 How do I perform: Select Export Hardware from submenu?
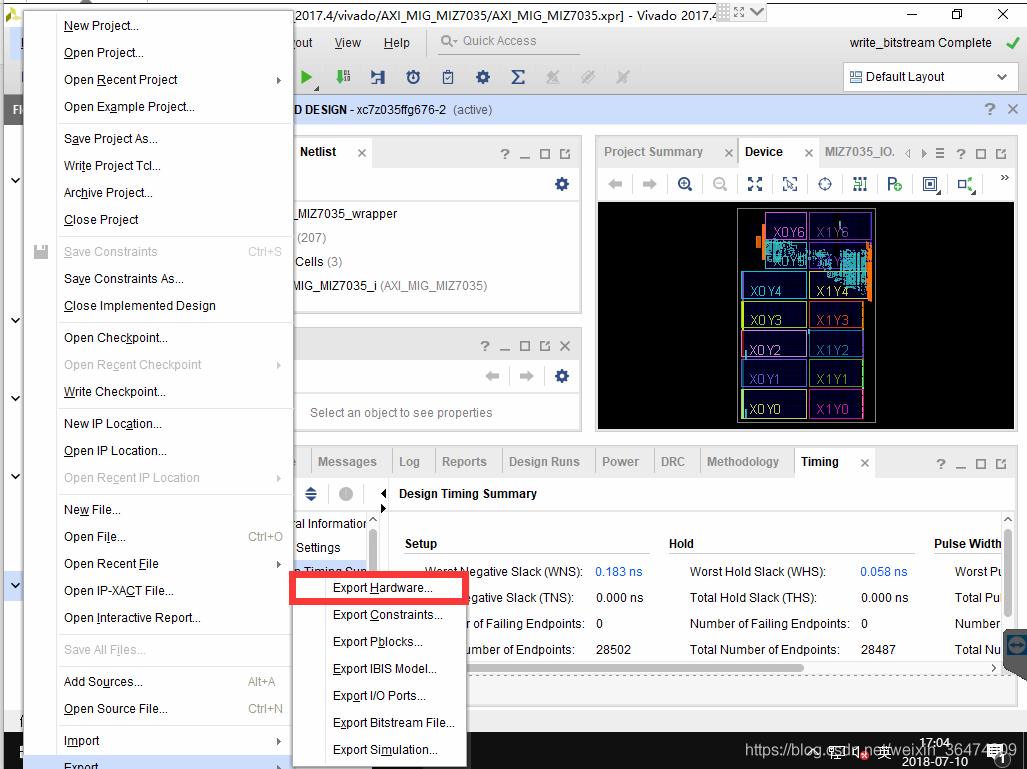[x=382, y=588]
